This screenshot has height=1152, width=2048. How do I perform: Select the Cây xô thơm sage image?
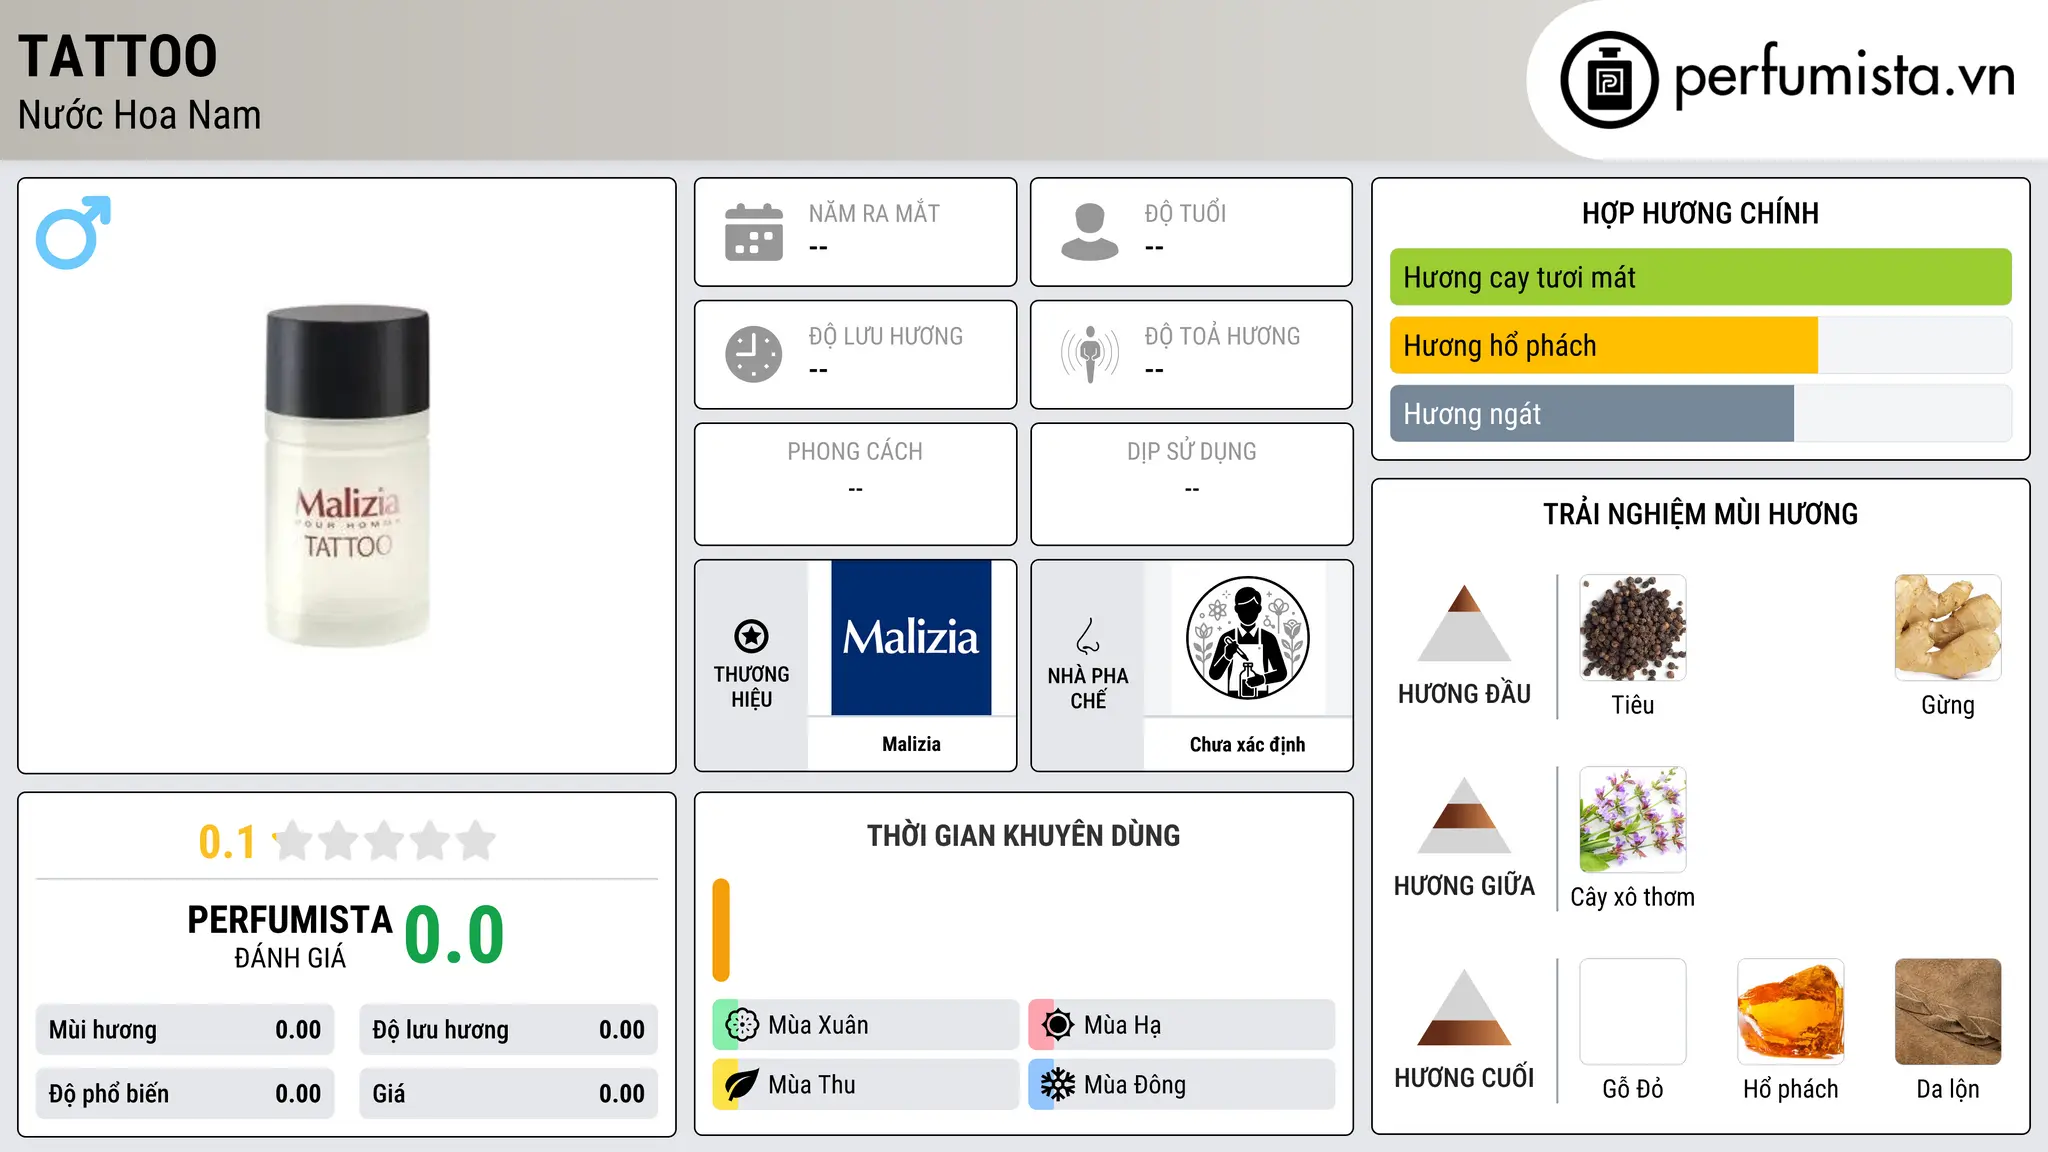(x=1633, y=820)
